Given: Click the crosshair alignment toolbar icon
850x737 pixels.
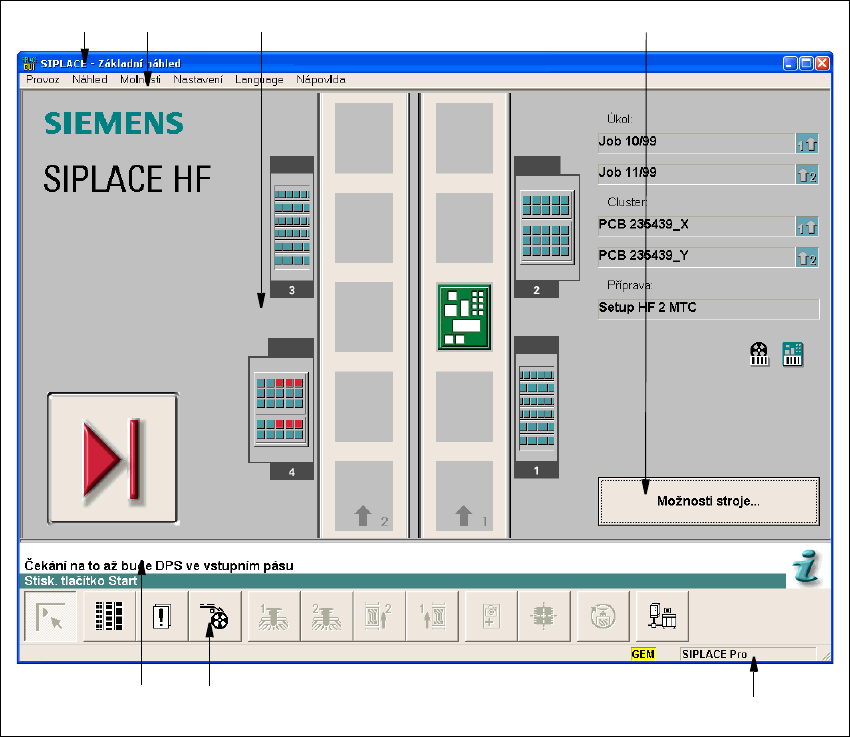Looking at the screenshot, I should pos(544,616).
